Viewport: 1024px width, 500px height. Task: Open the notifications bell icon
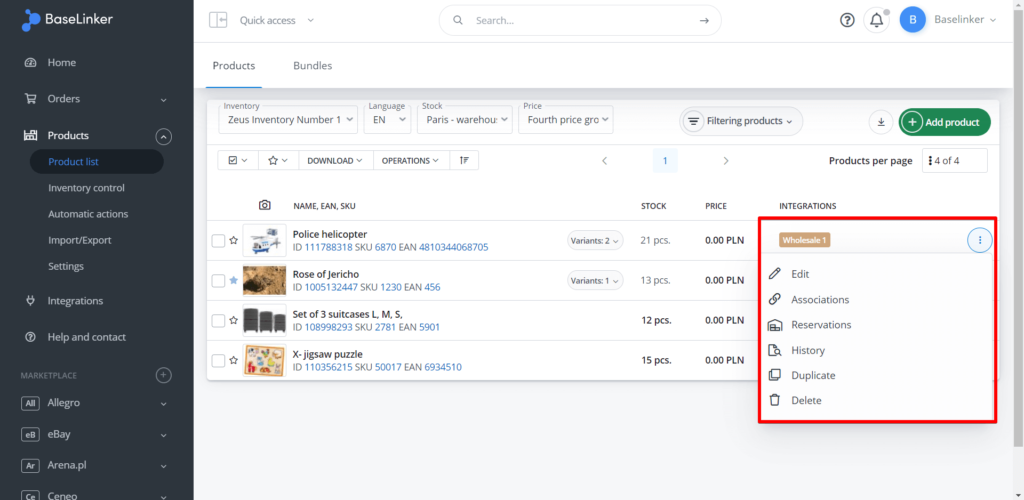pyautogui.click(x=876, y=20)
